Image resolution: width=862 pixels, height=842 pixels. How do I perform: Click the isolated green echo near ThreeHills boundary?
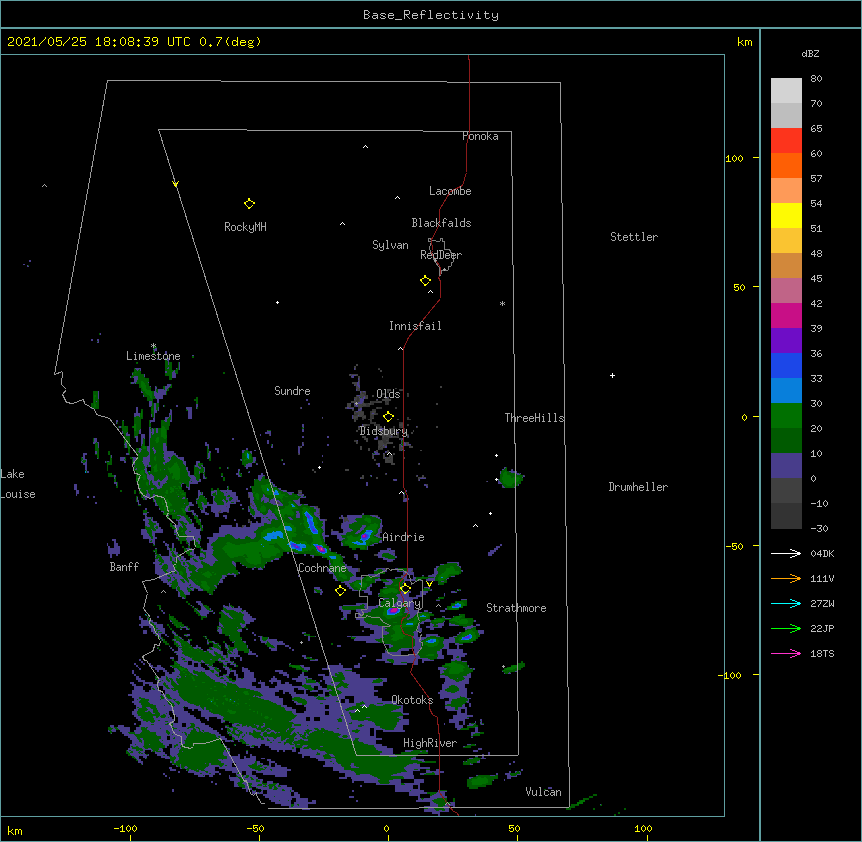[x=511, y=478]
